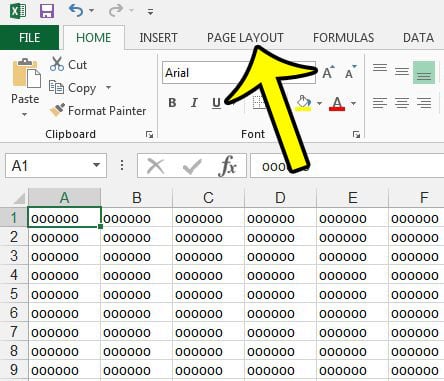The width and height of the screenshot is (444, 381).
Task: Click the Insert Function fx icon
Action: [228, 165]
